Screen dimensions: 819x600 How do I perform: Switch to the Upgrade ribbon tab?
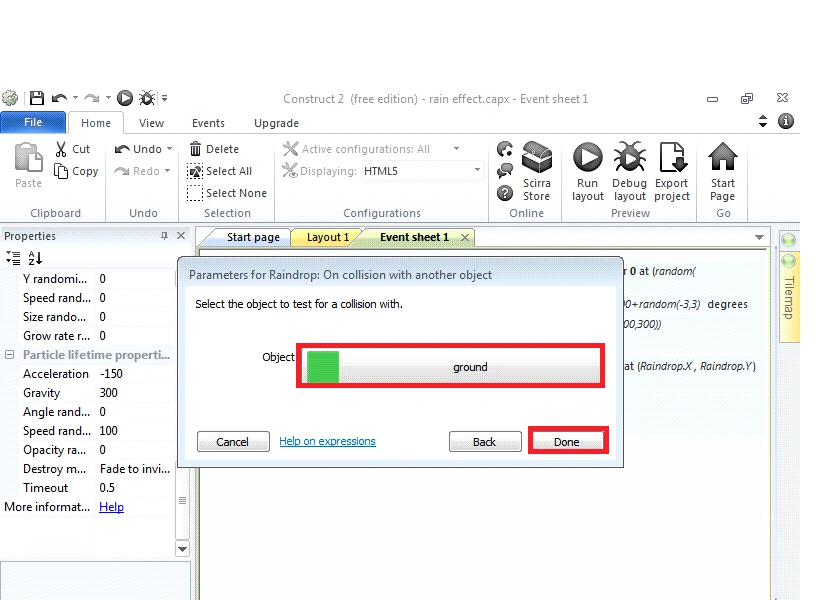point(276,123)
